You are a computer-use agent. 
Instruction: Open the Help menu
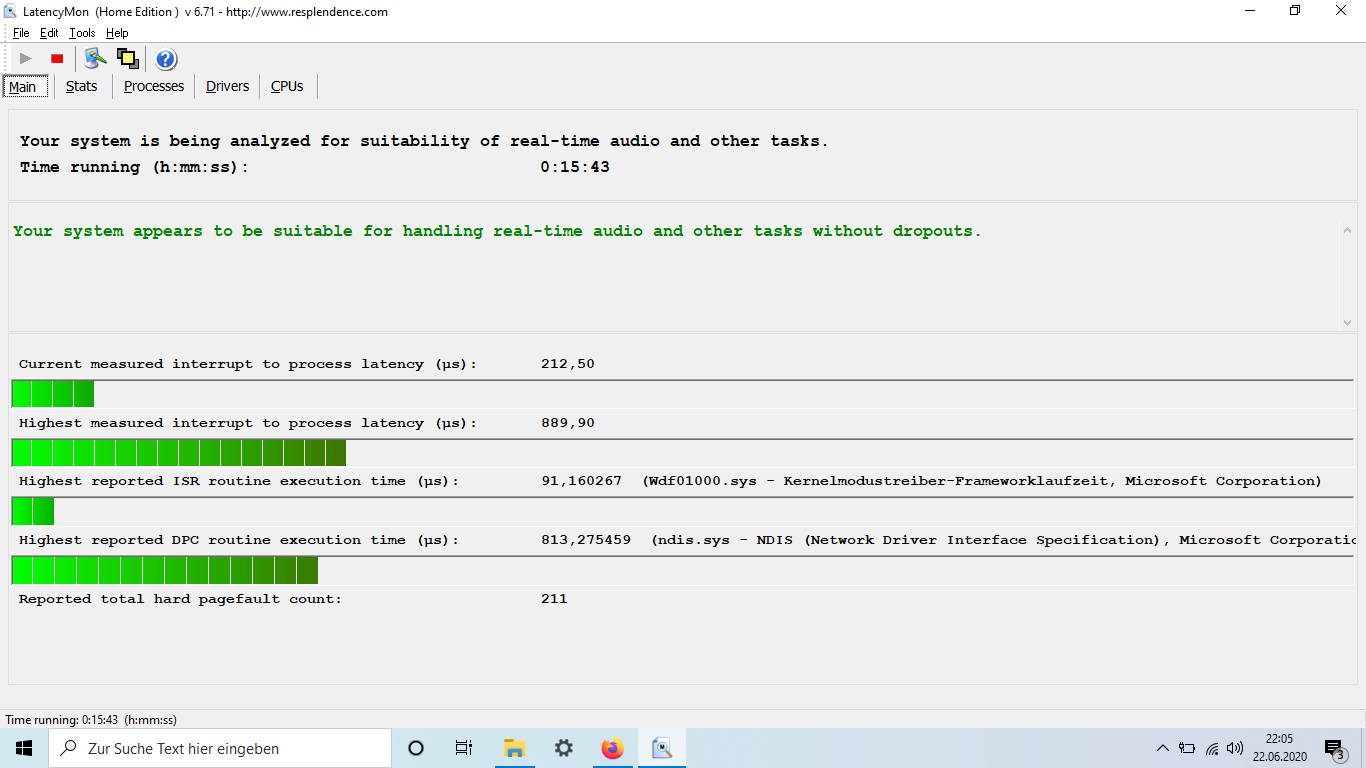click(117, 33)
